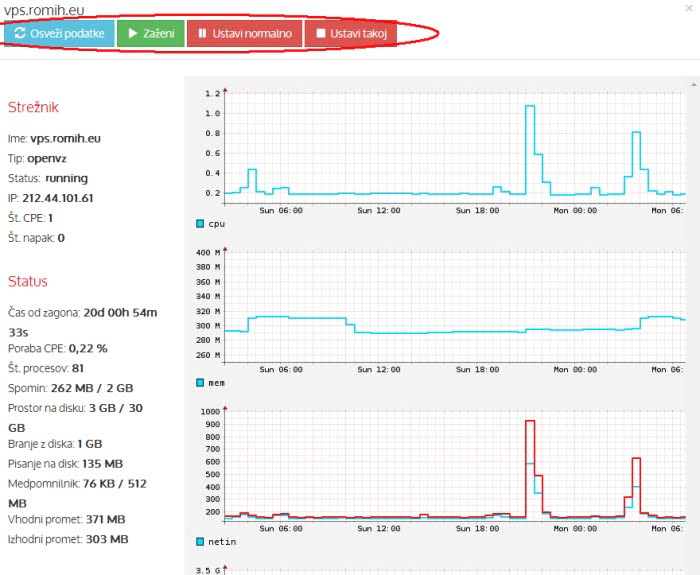The image size is (700, 575).
Task: Click the Medpomnilnik value 76 KB / 512
Action: point(115,483)
